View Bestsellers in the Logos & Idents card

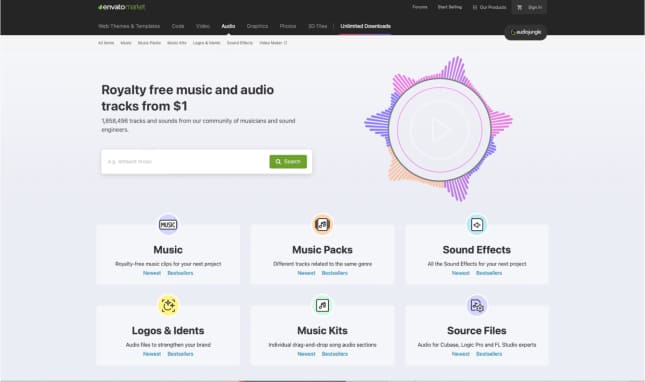pos(180,354)
